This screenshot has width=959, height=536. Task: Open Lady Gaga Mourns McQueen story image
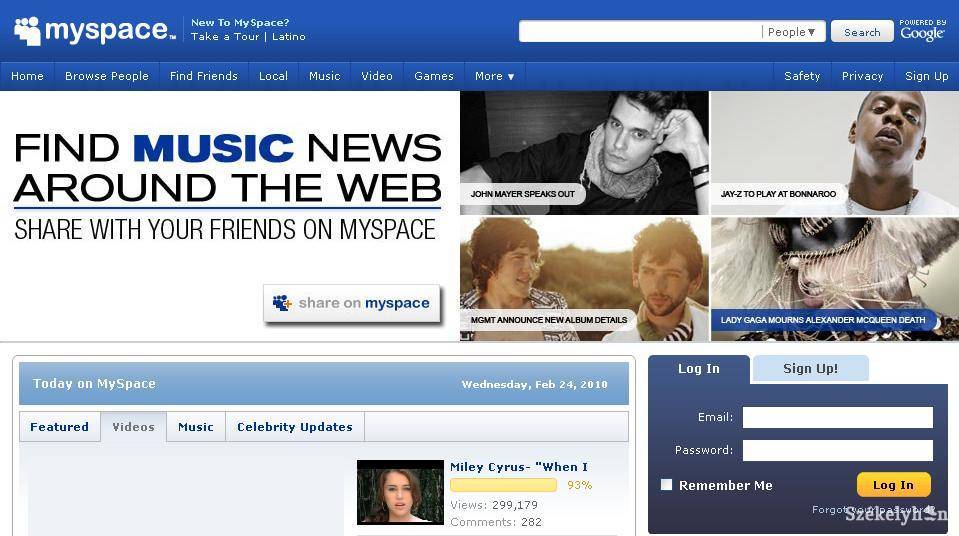[834, 279]
